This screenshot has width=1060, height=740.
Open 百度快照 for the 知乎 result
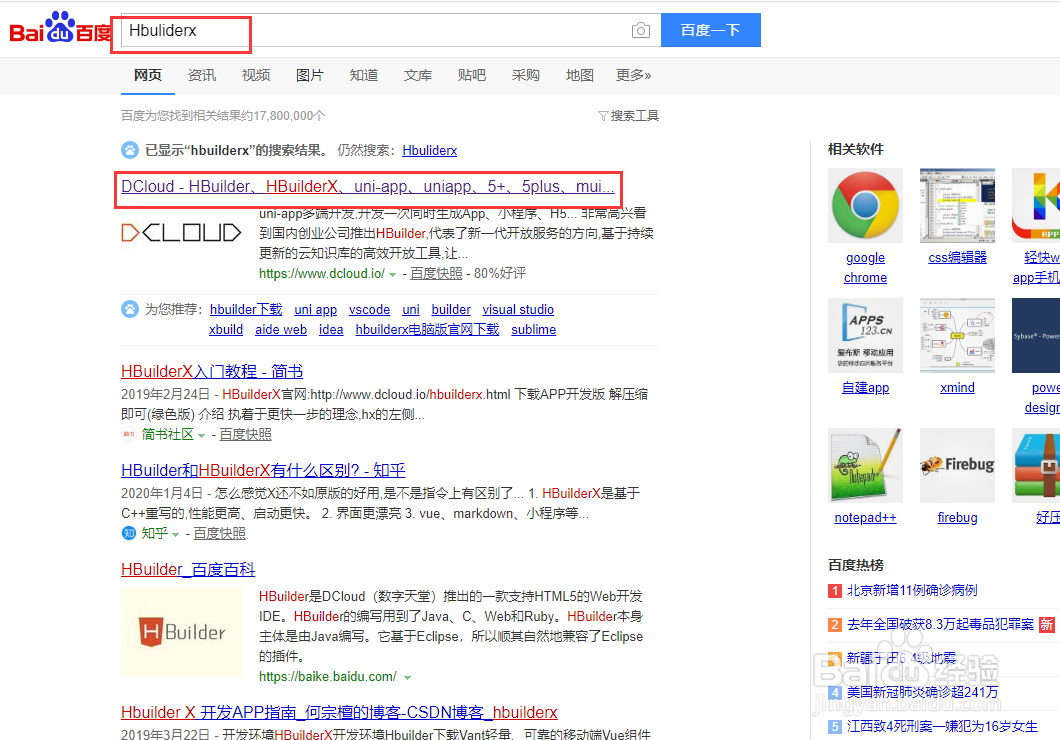click(220, 533)
